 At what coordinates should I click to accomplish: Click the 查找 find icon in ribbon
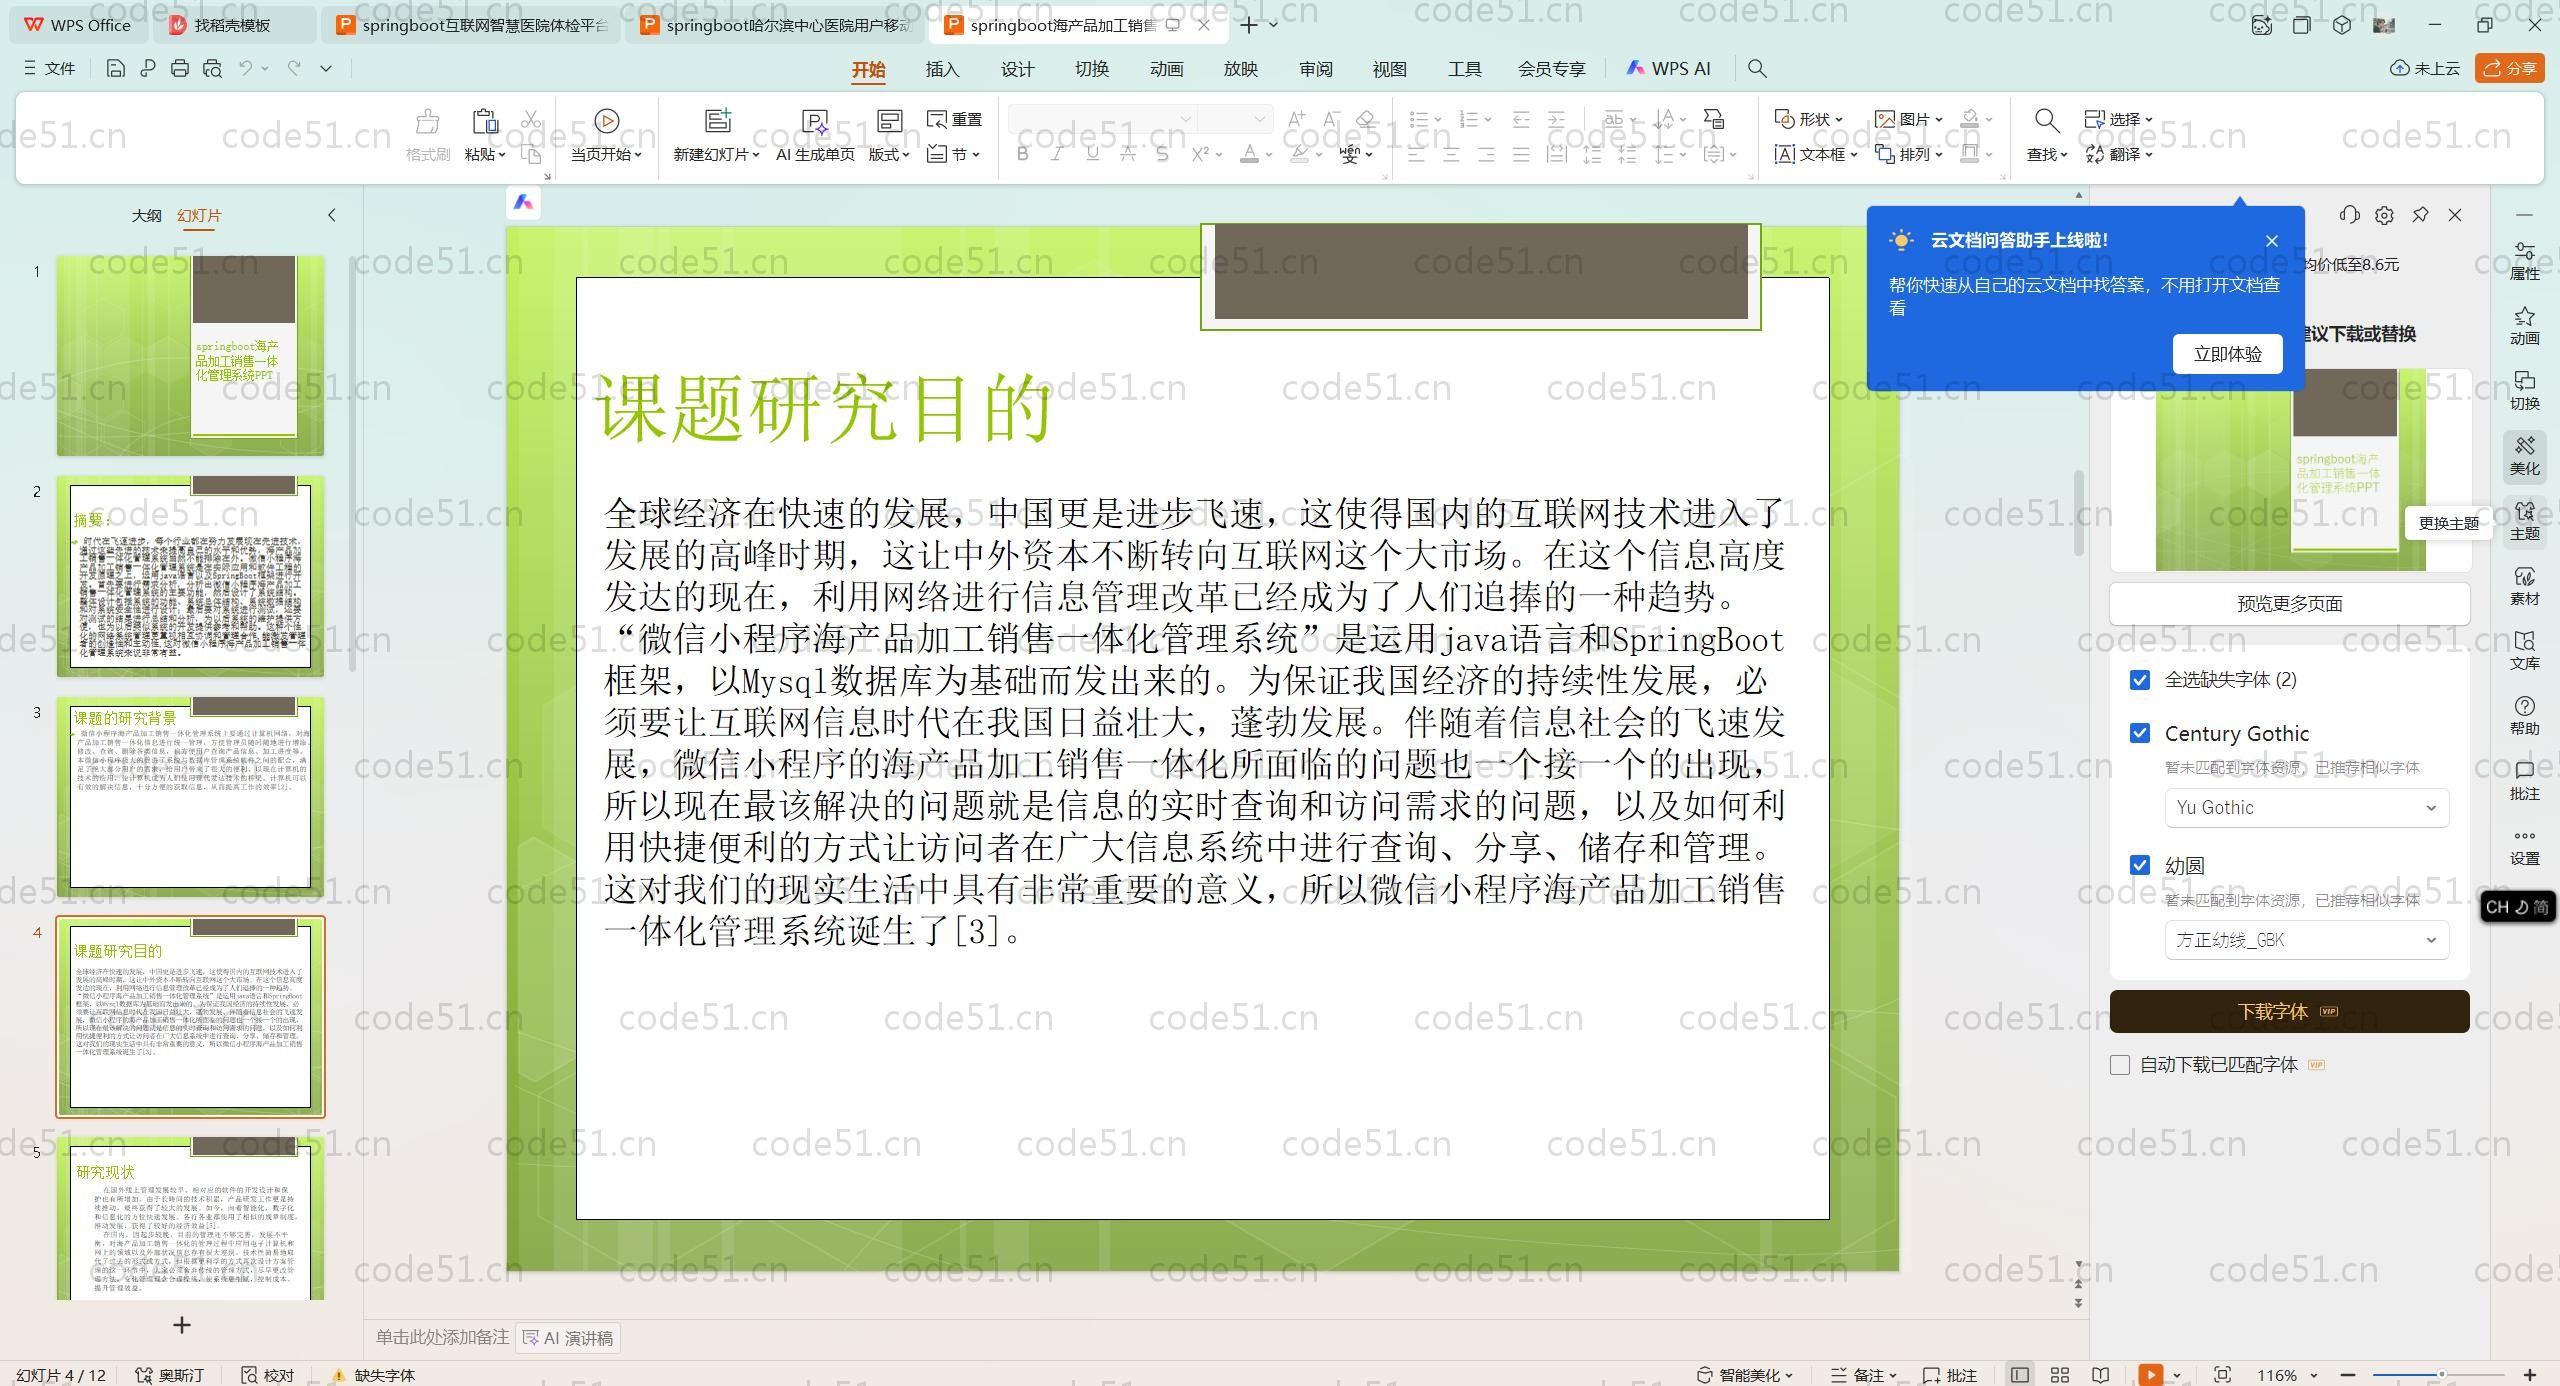2046,121
